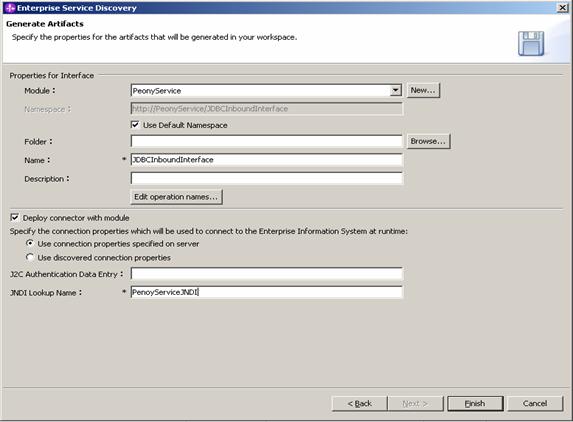Click the Enterprise Service Discovery title icon
This screenshot has height=422, width=573.
pyautogui.click(x=10, y=8)
